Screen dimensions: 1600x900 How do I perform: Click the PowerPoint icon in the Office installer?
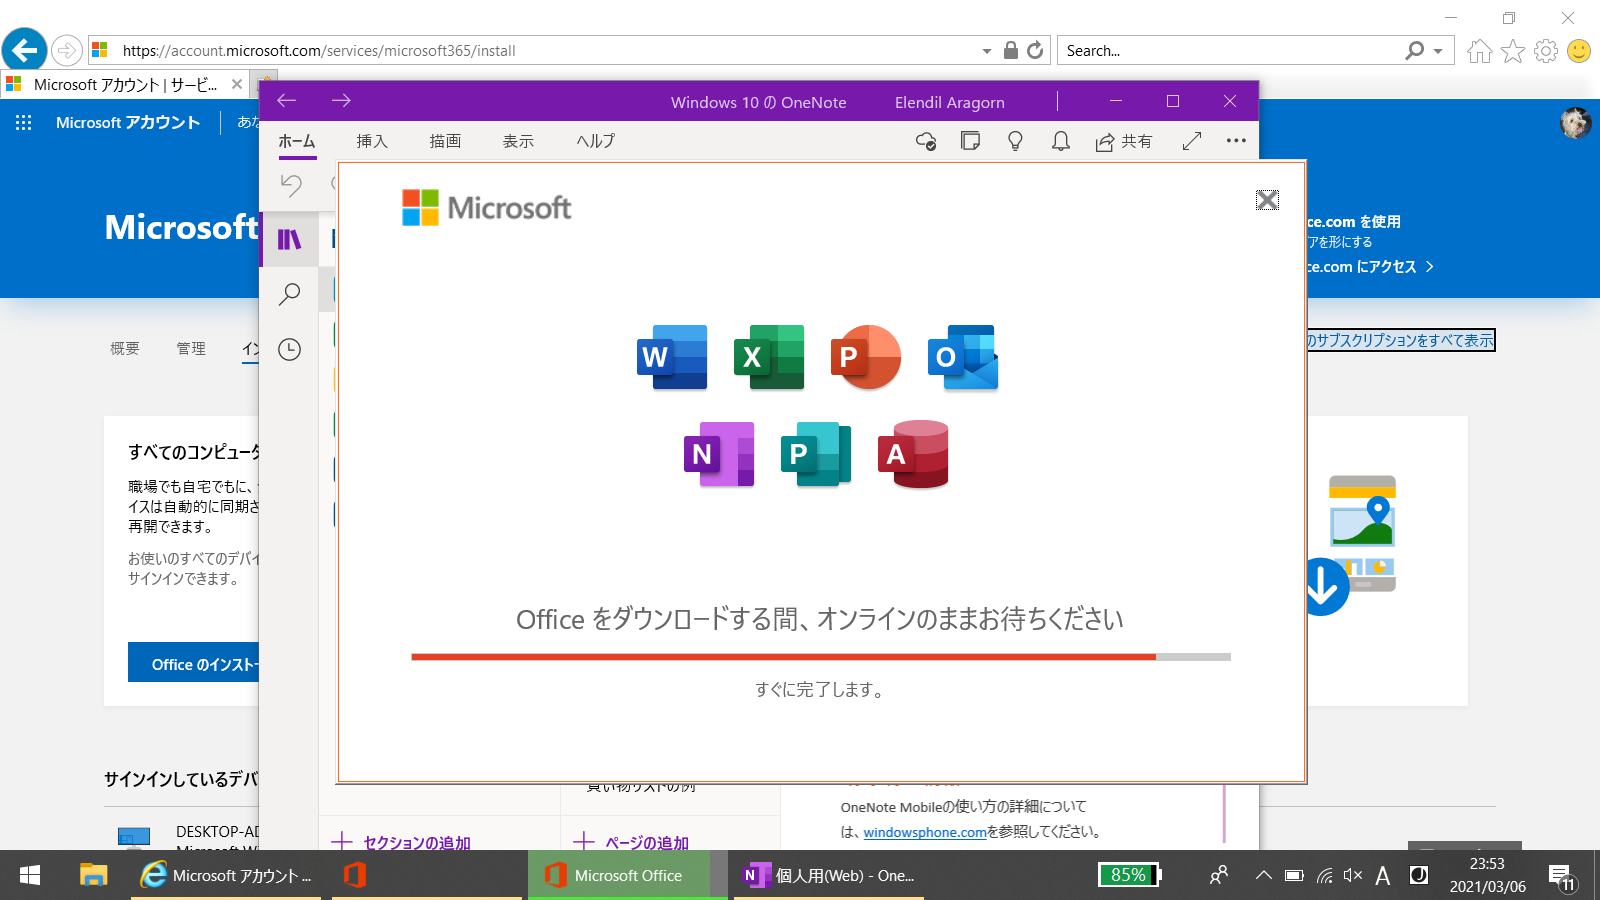click(866, 357)
